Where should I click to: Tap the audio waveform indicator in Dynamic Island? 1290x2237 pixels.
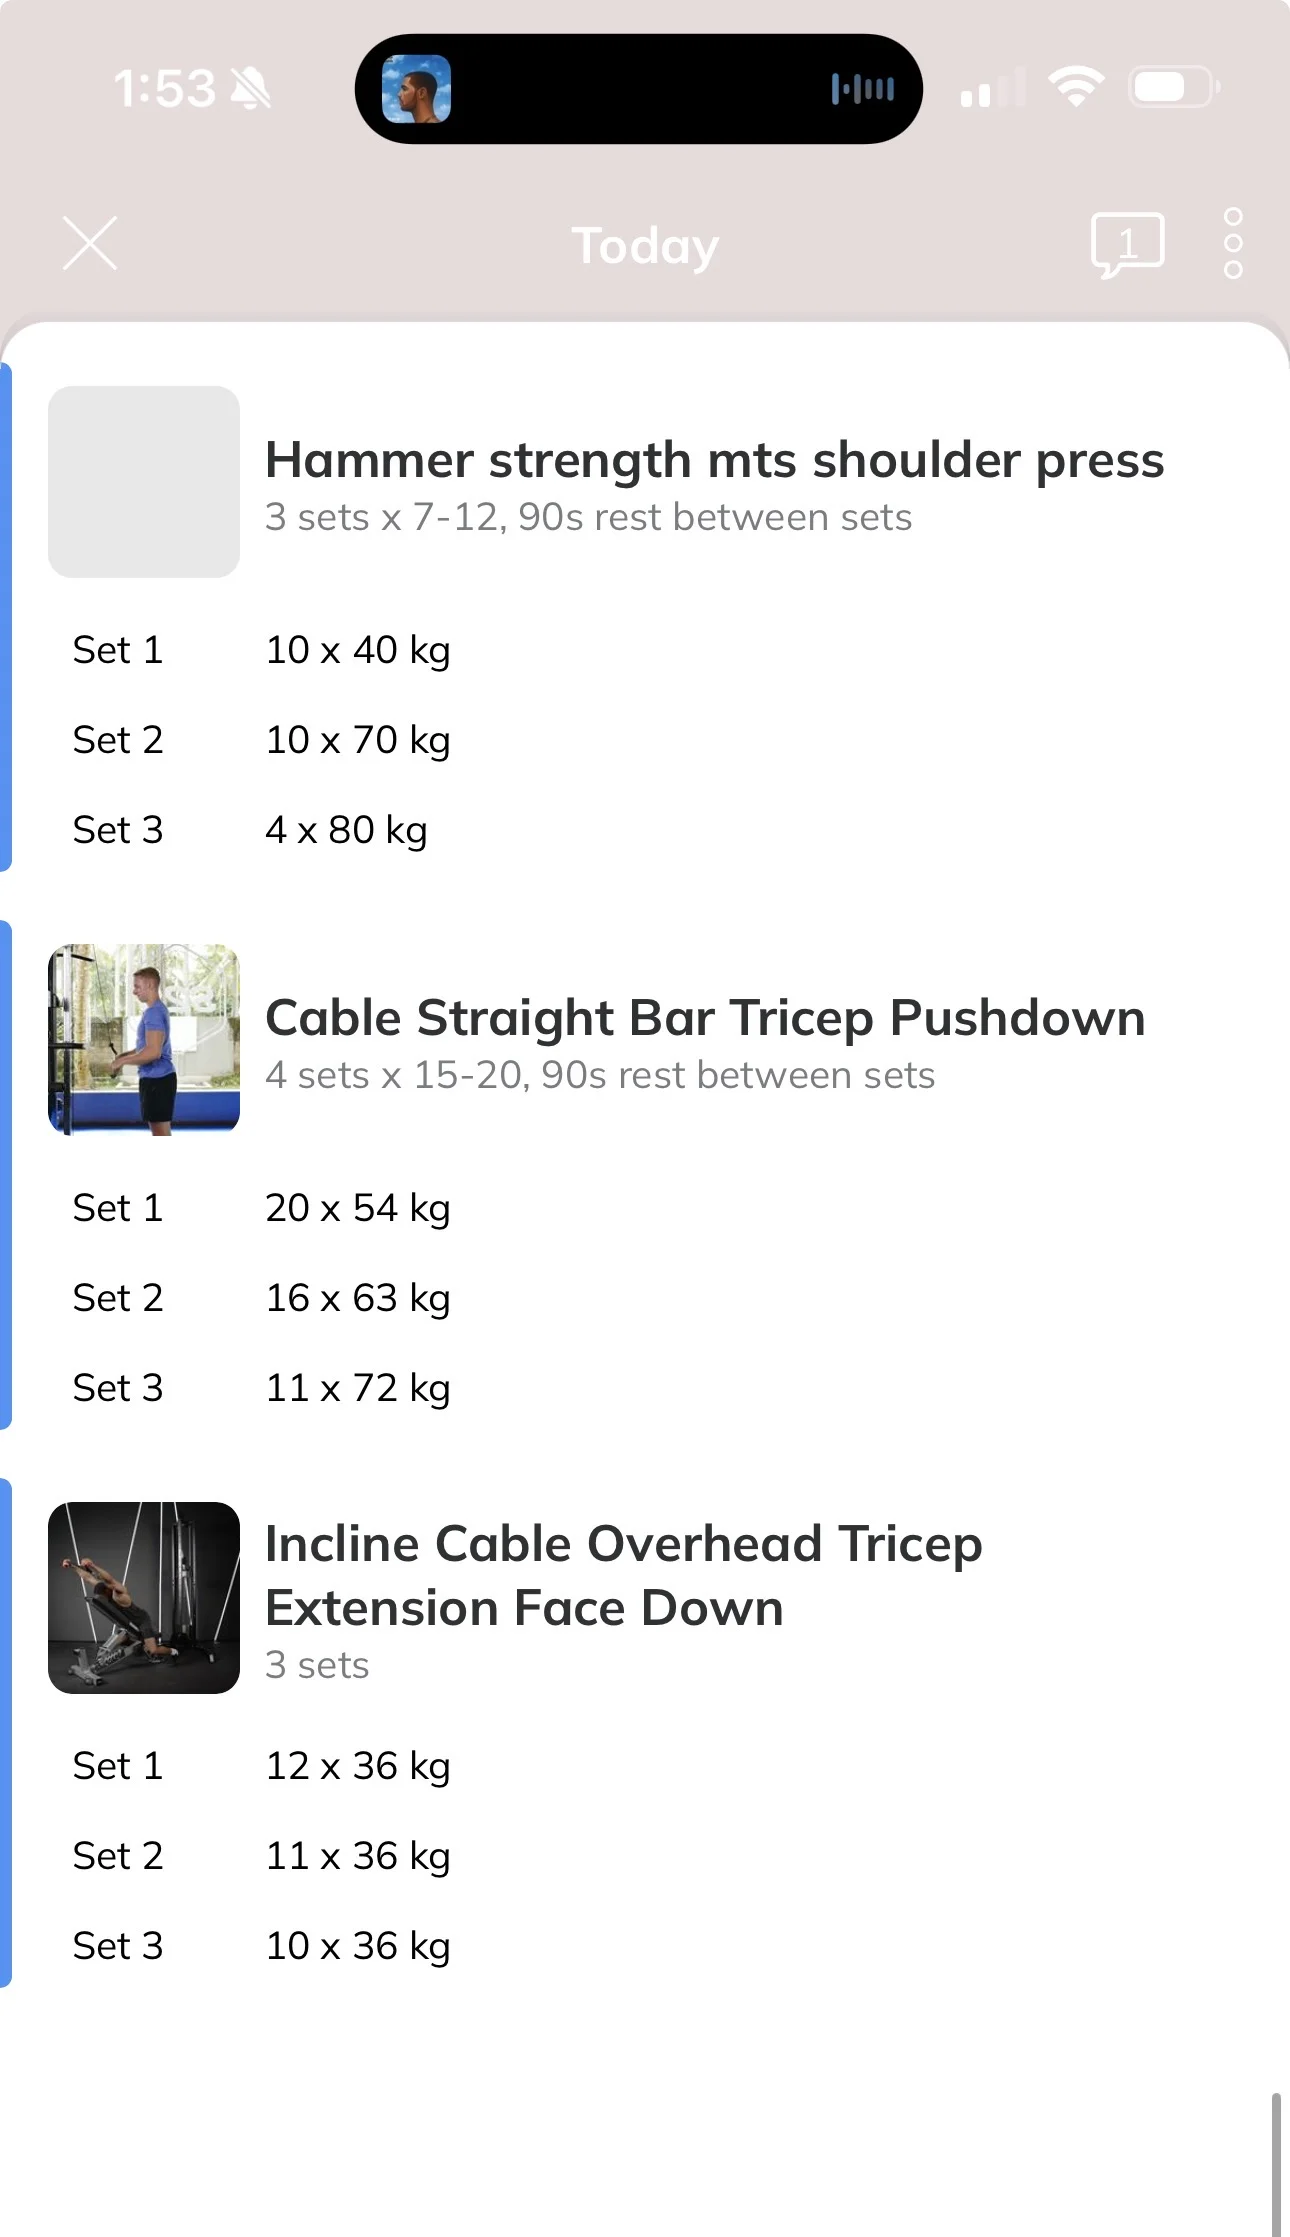(862, 89)
